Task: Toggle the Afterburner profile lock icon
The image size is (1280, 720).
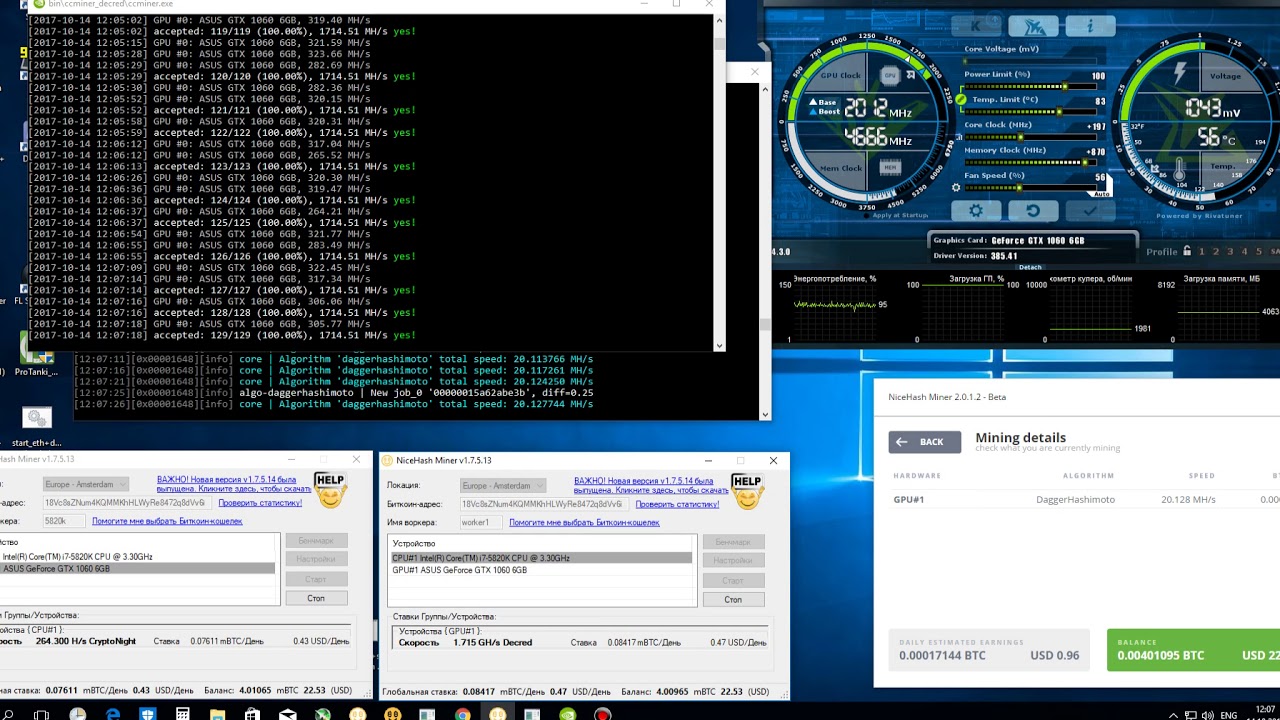Action: pyautogui.click(x=1187, y=251)
